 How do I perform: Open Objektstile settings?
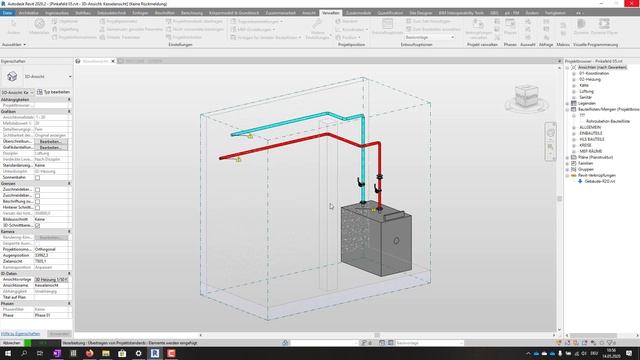[x=65, y=21]
